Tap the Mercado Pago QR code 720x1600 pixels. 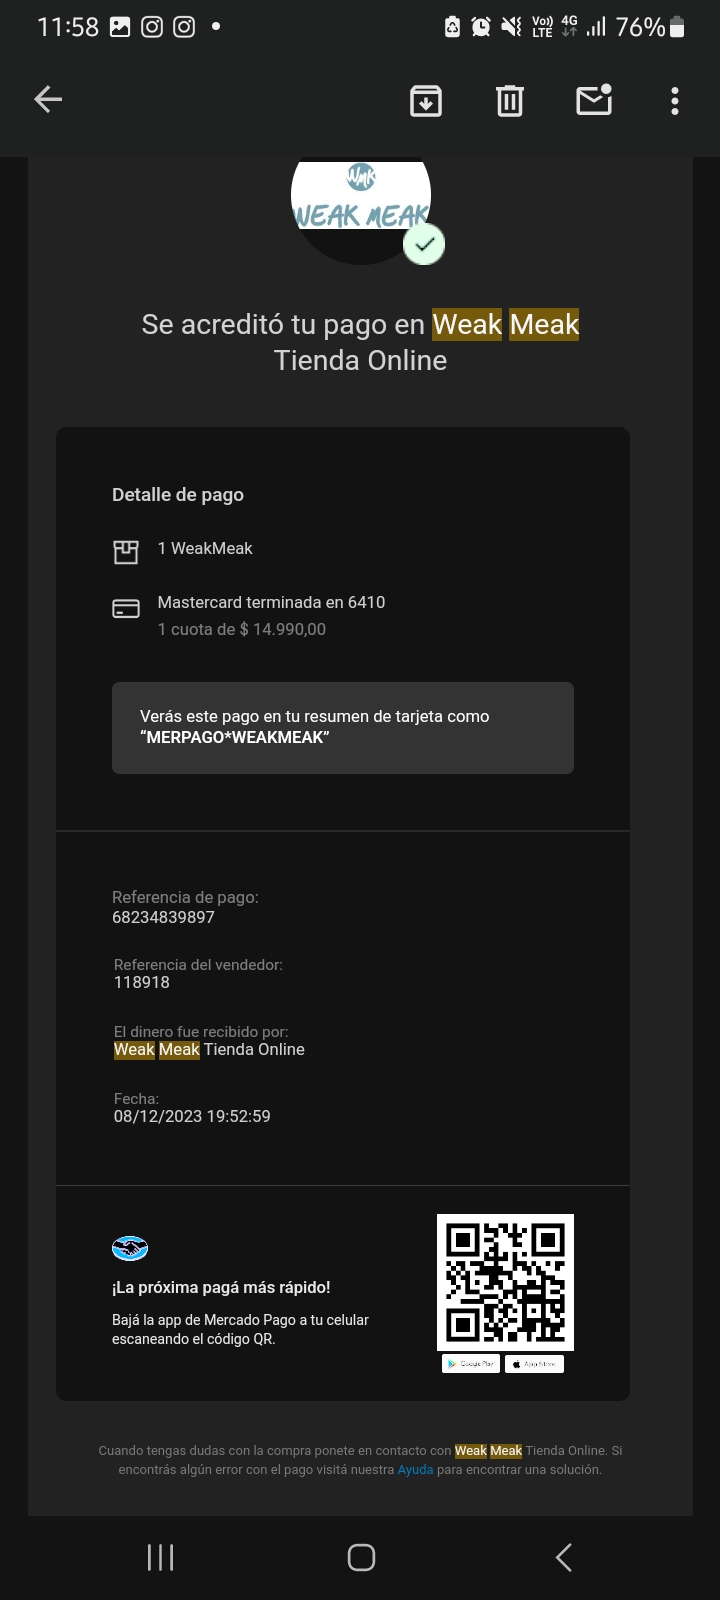click(x=505, y=1283)
